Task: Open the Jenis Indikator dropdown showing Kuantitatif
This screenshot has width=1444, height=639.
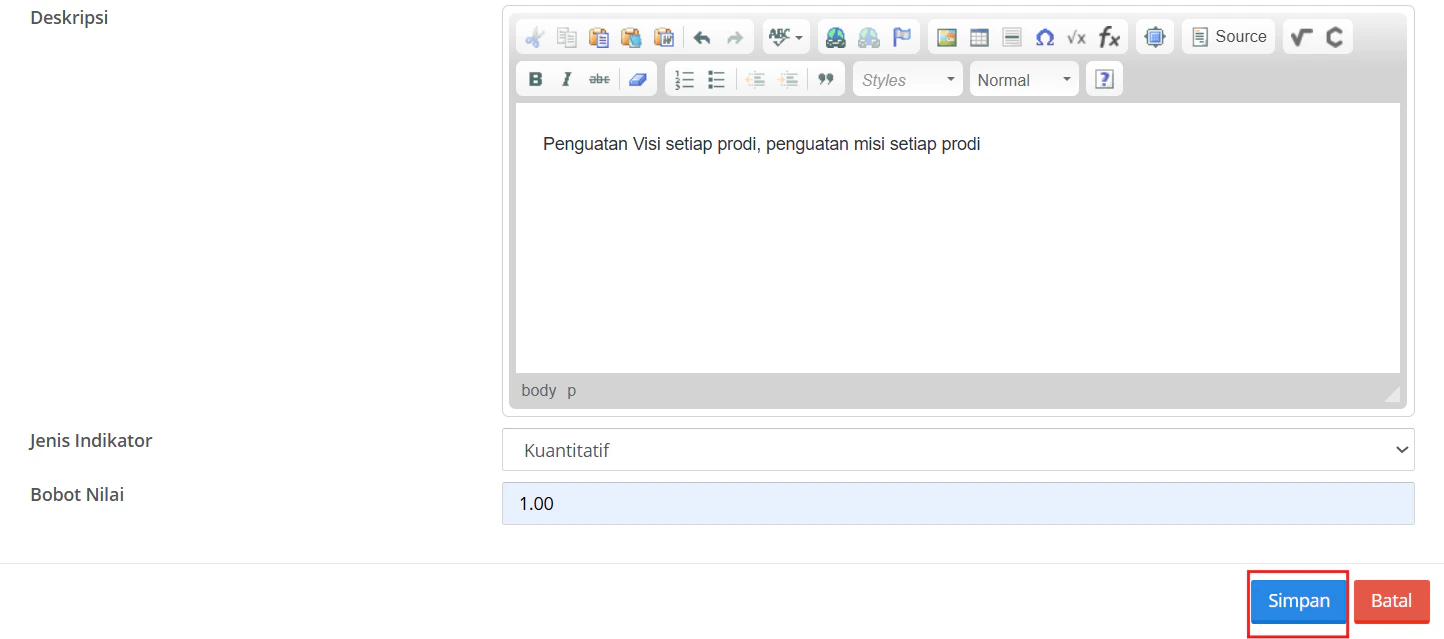Action: pyautogui.click(x=958, y=449)
